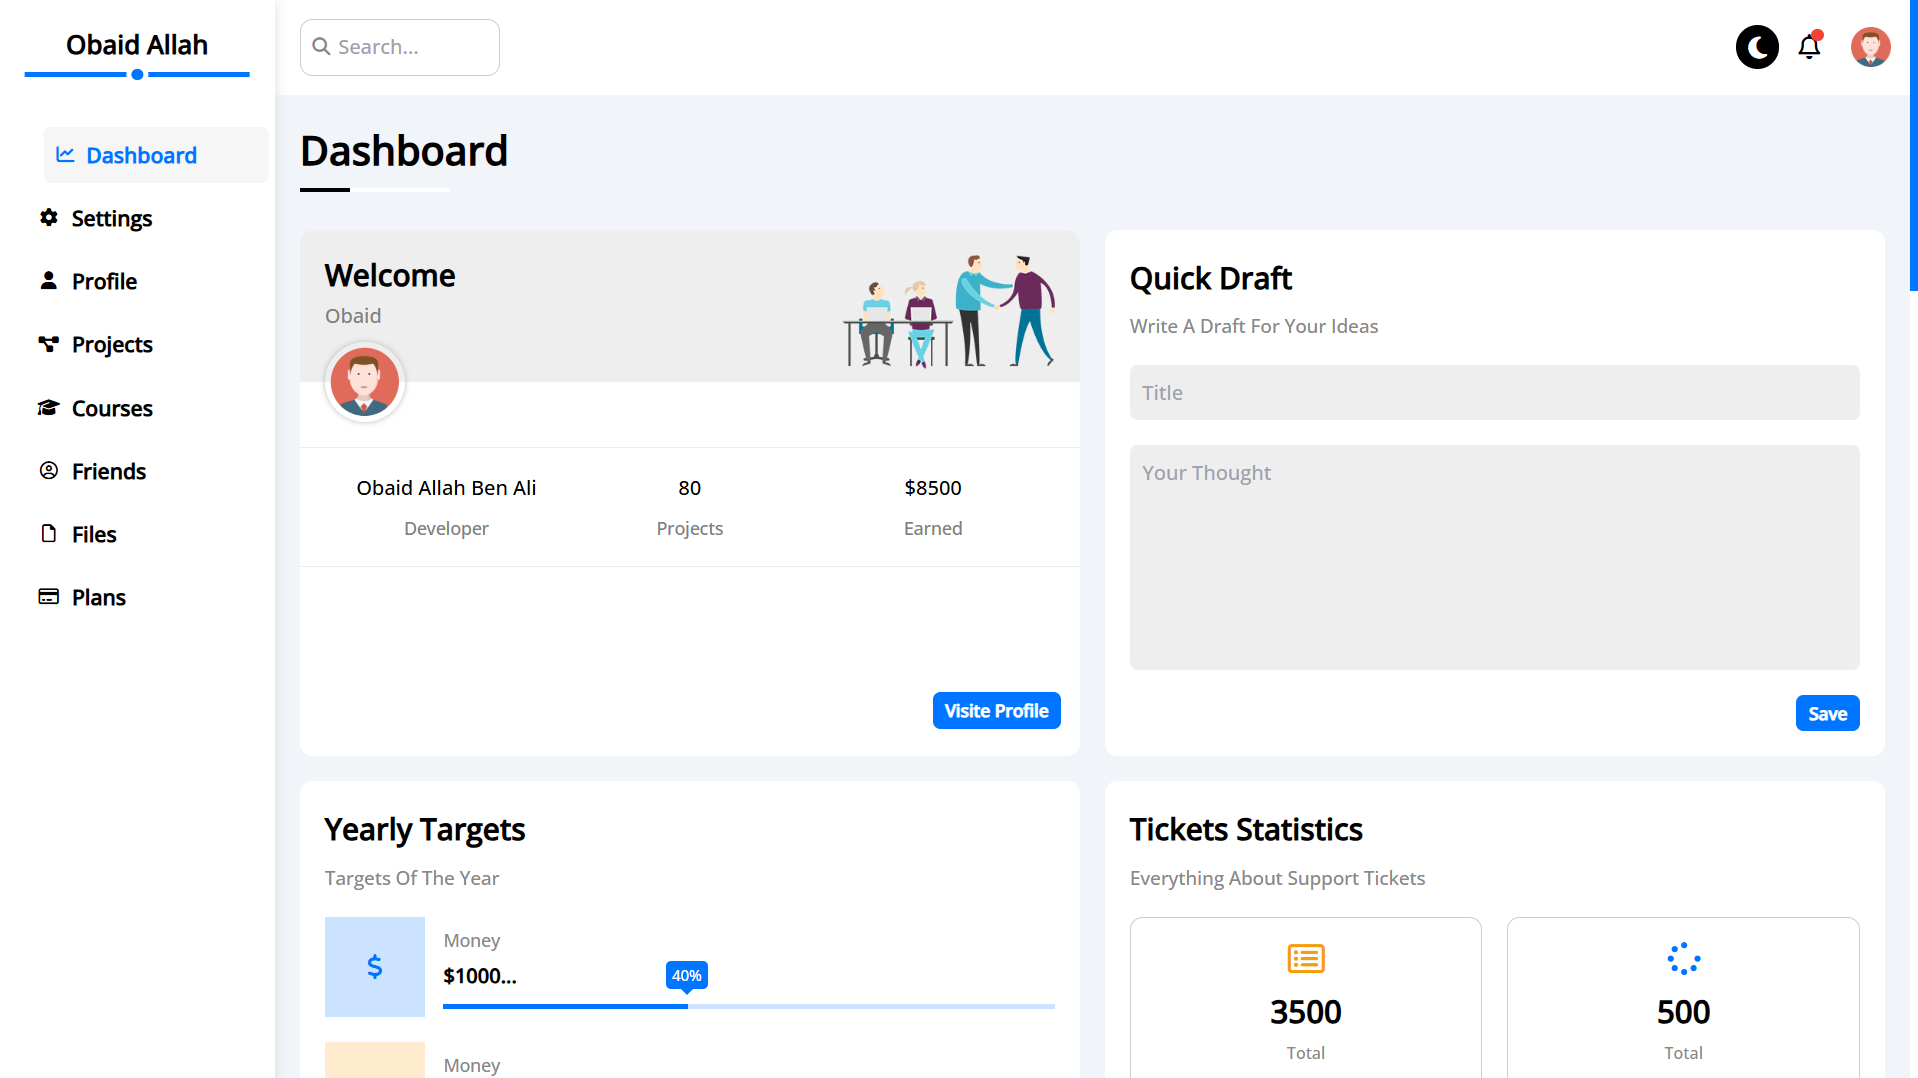
Task: Open notifications bell icon
Action: (x=1810, y=47)
